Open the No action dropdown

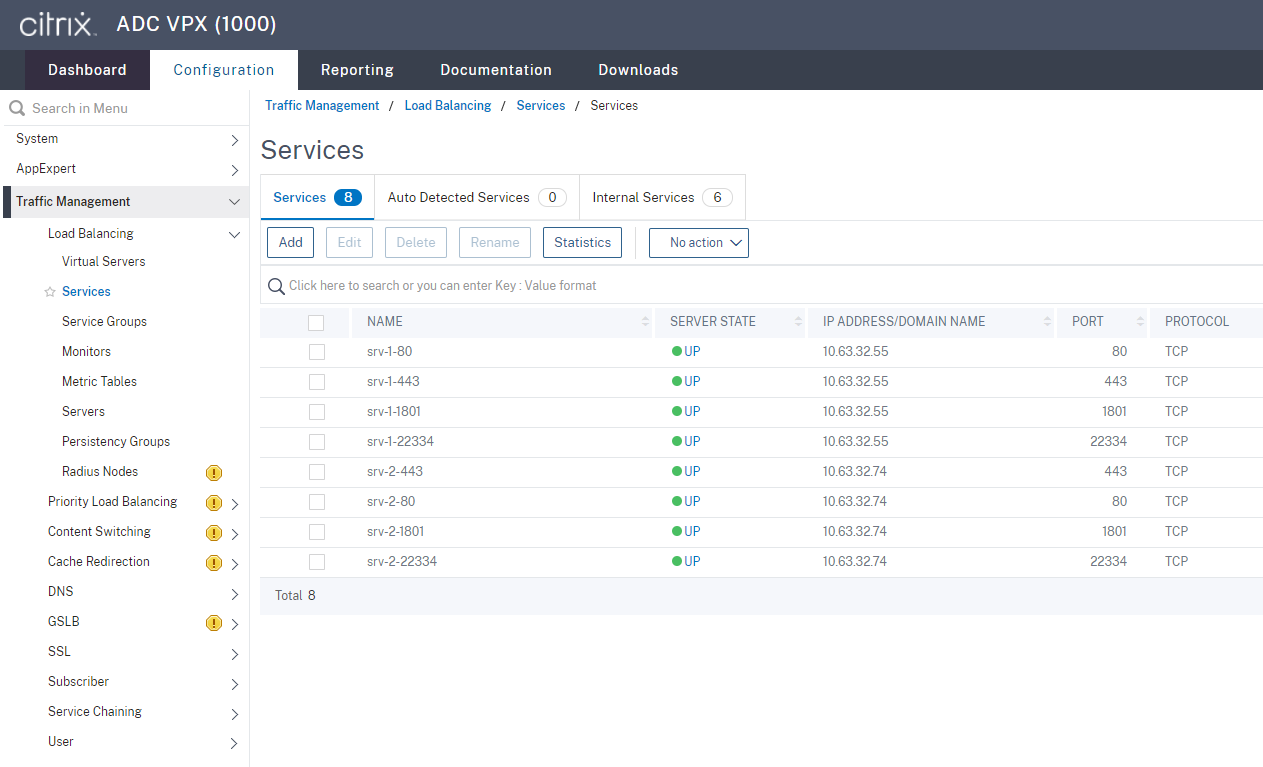click(x=698, y=242)
